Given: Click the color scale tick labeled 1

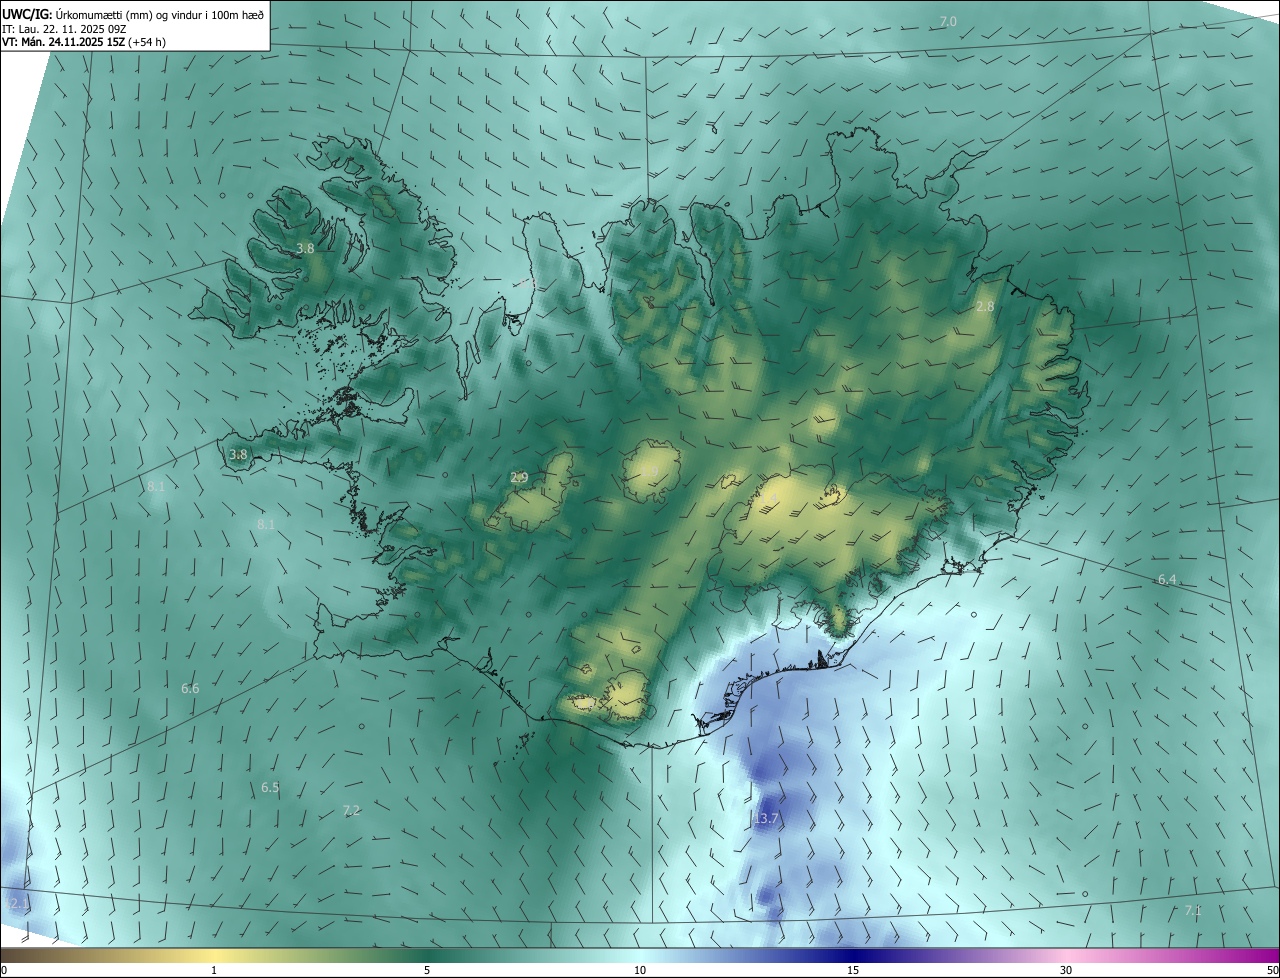Looking at the screenshot, I should coord(214,970).
